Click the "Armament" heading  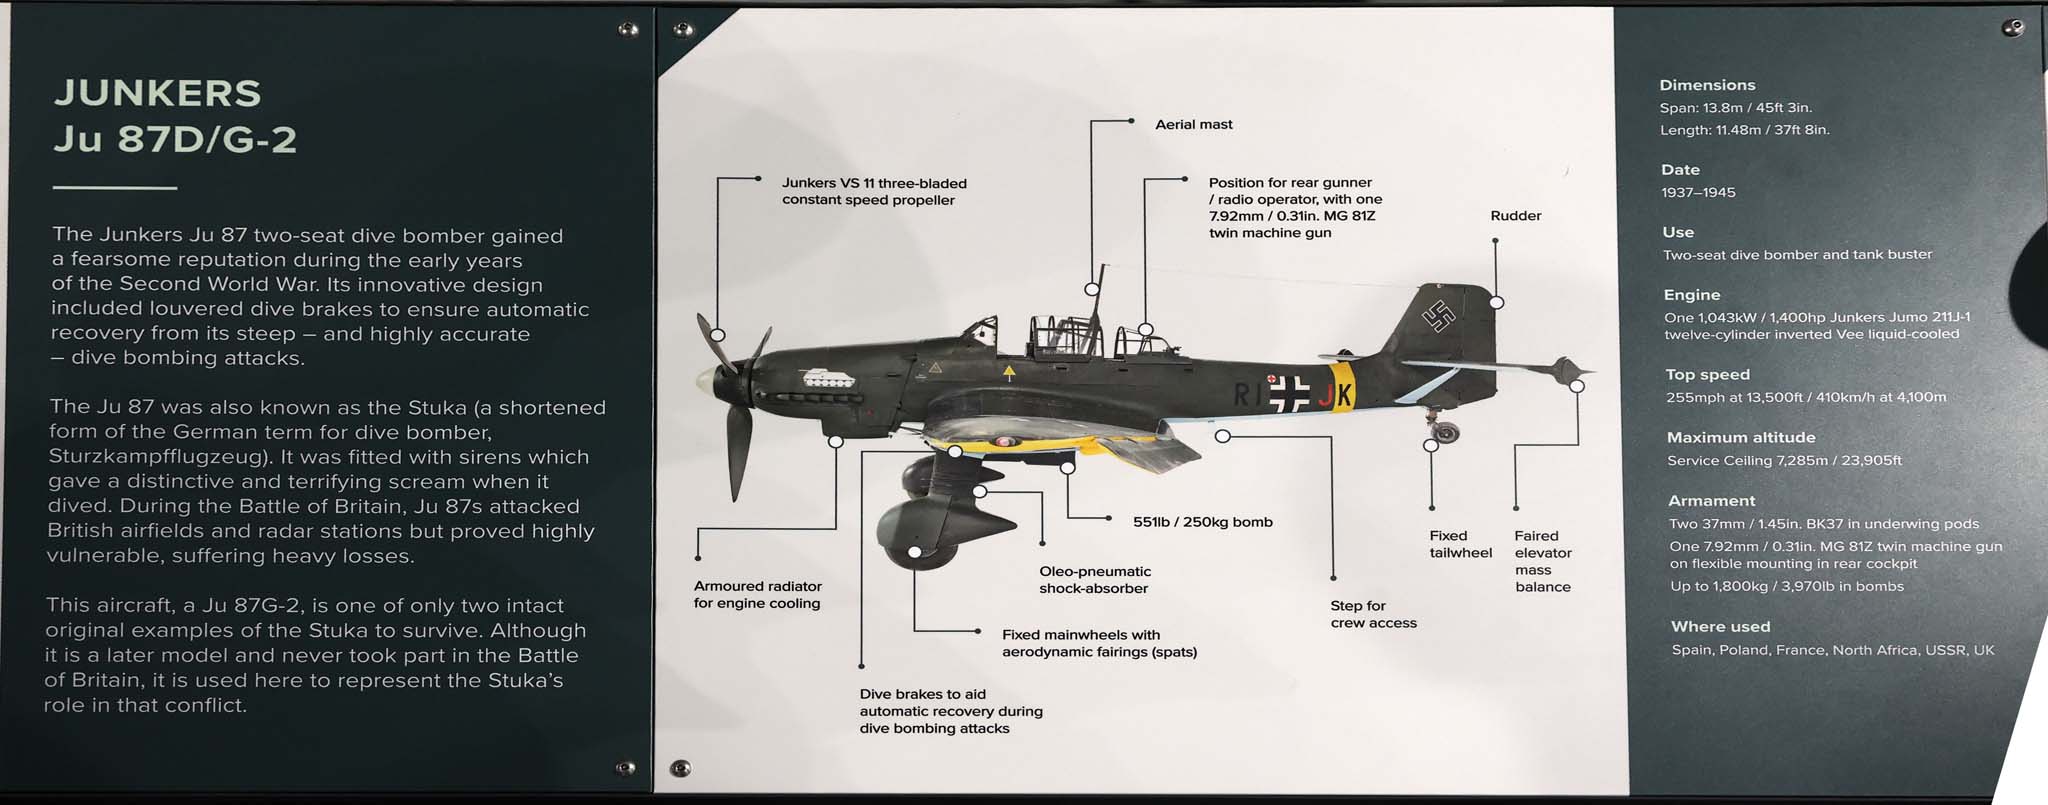pyautogui.click(x=1711, y=501)
